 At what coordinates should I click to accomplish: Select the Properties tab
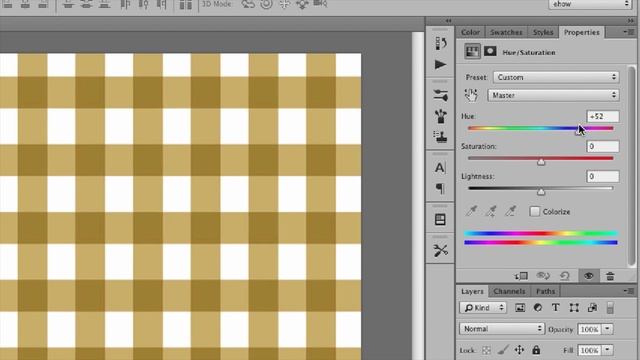(582, 32)
